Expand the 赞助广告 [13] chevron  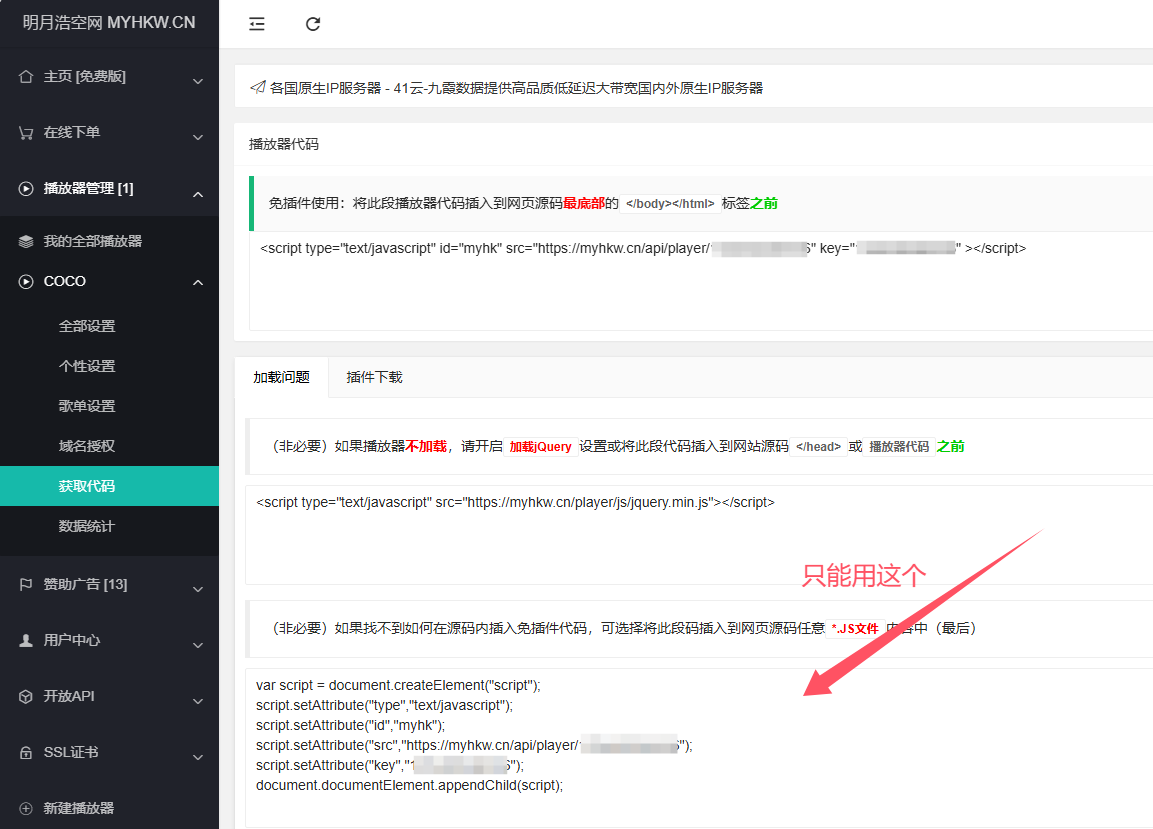198,589
